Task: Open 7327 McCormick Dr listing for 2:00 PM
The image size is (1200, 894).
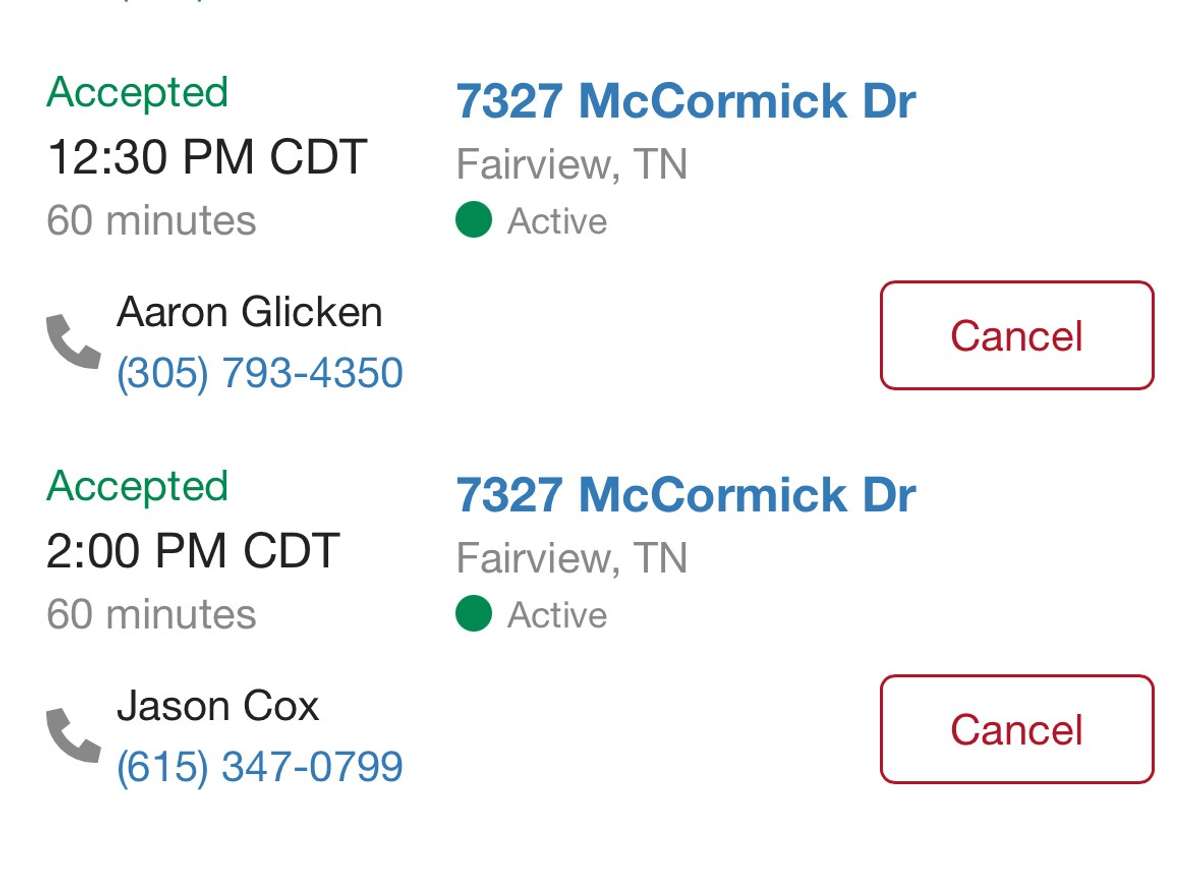Action: click(686, 495)
